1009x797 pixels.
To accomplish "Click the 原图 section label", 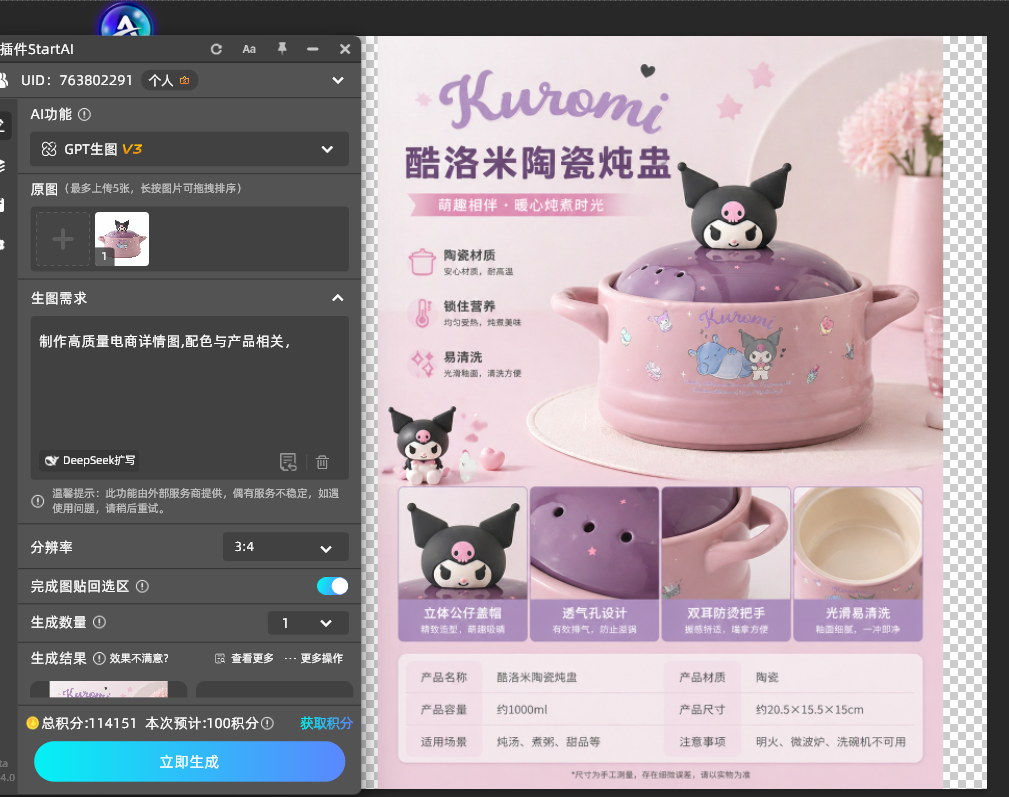I will (44, 189).
